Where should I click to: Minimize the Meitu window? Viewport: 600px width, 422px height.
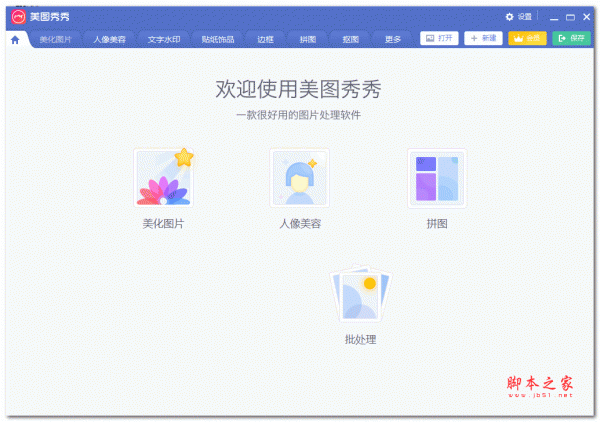tap(554, 18)
